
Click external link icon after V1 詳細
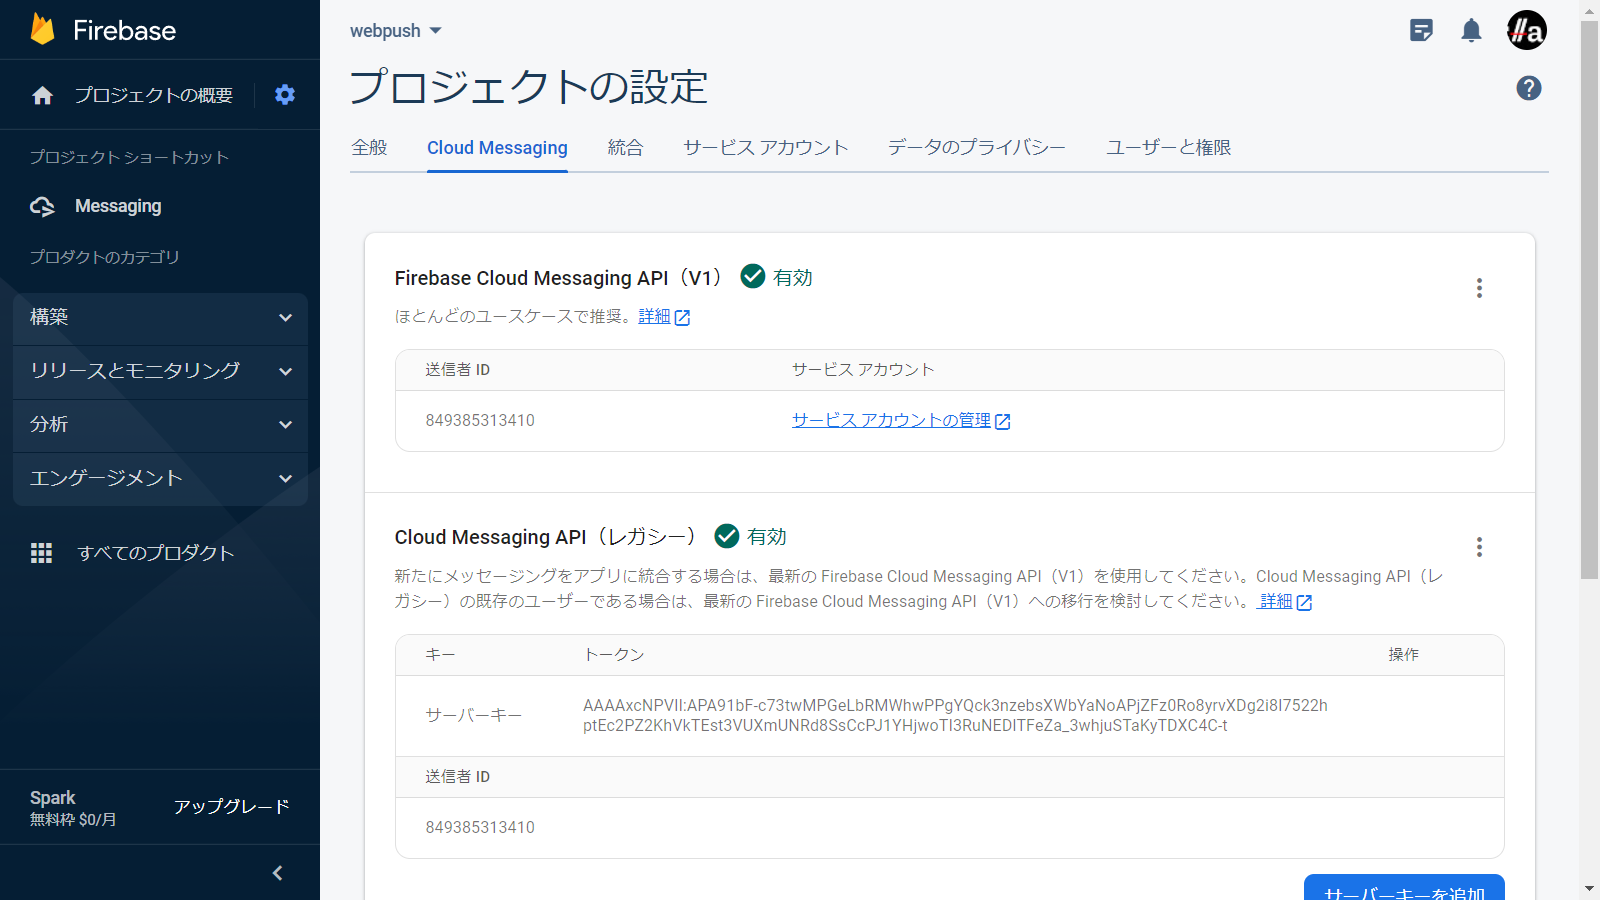682,318
